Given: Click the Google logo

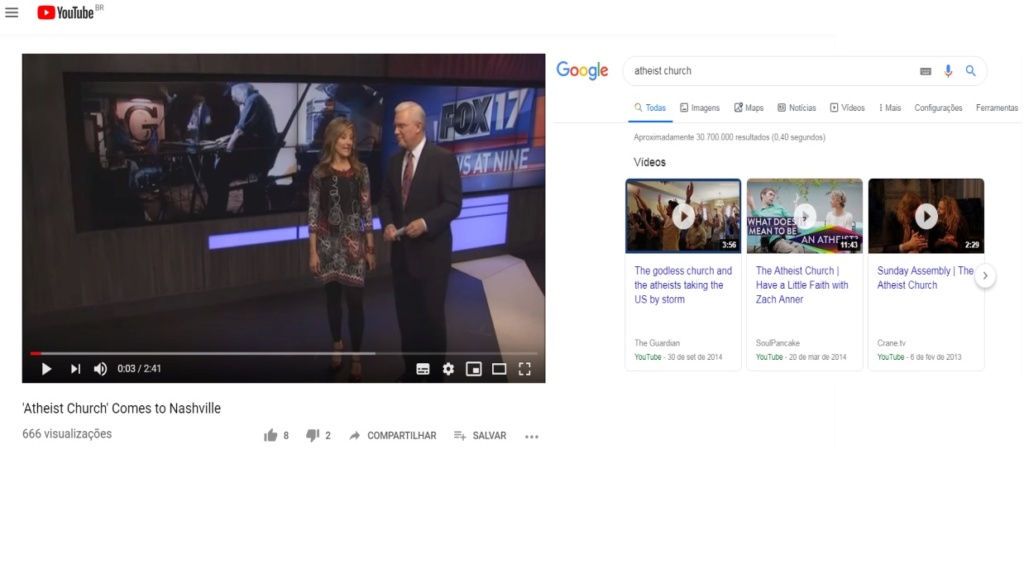Looking at the screenshot, I should [582, 71].
